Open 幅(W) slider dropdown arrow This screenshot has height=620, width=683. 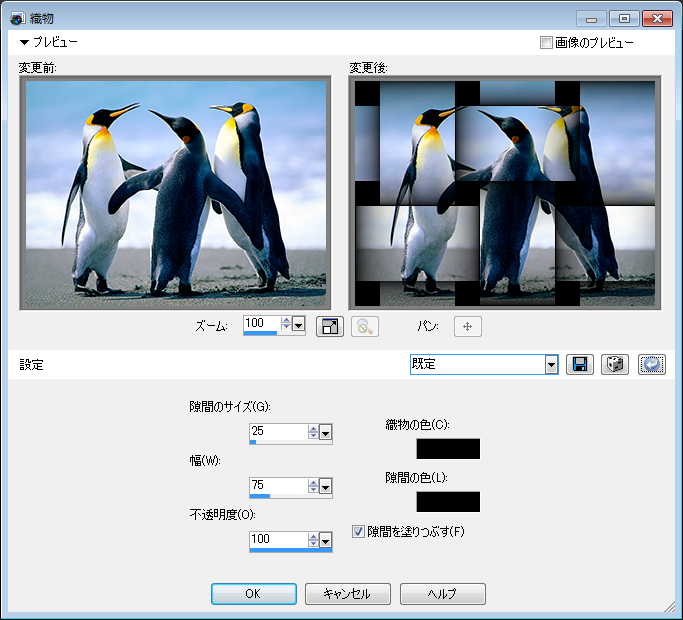[x=325, y=486]
